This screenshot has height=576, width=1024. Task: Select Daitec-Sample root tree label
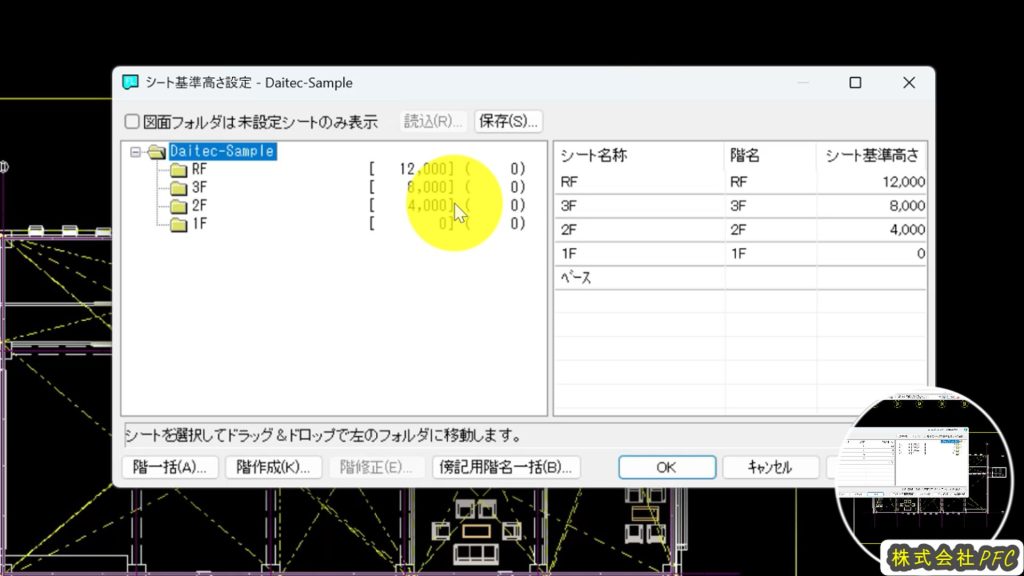221,152
